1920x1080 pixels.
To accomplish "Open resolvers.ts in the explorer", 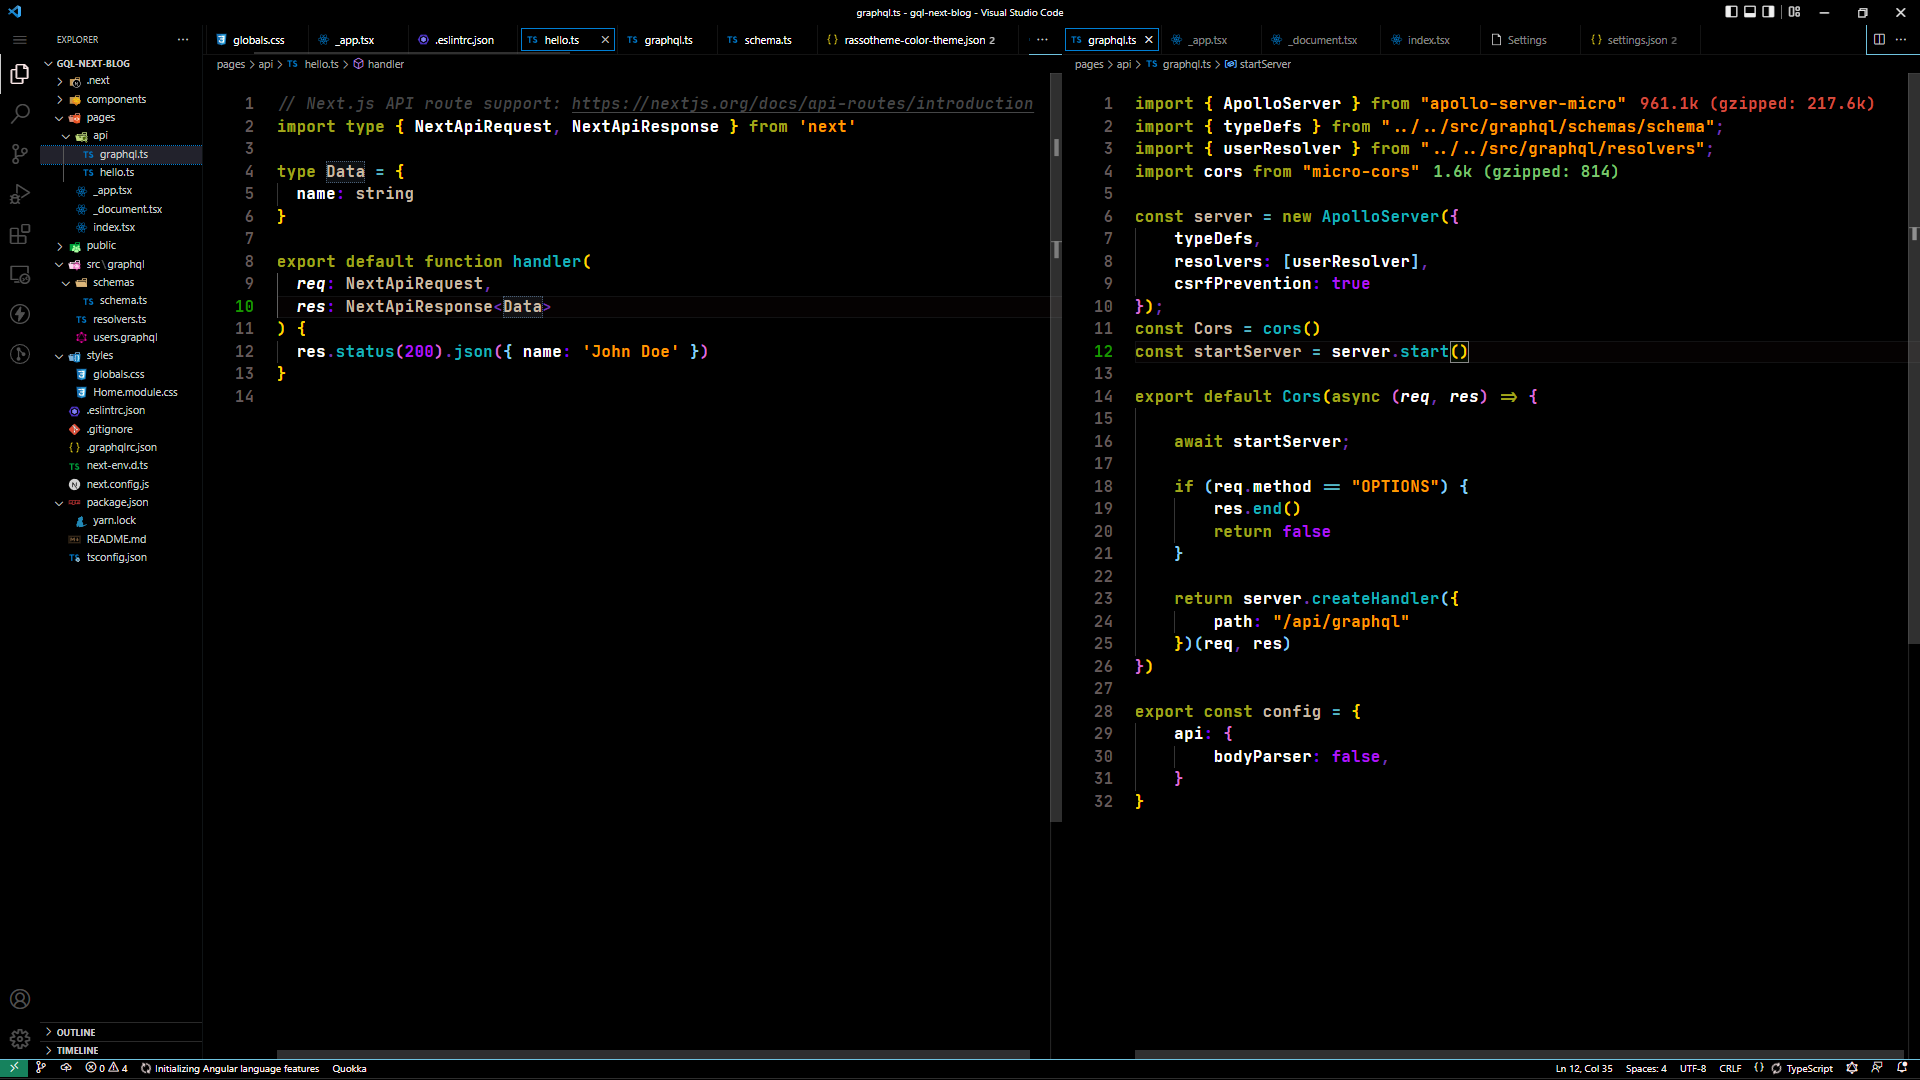I will point(119,319).
